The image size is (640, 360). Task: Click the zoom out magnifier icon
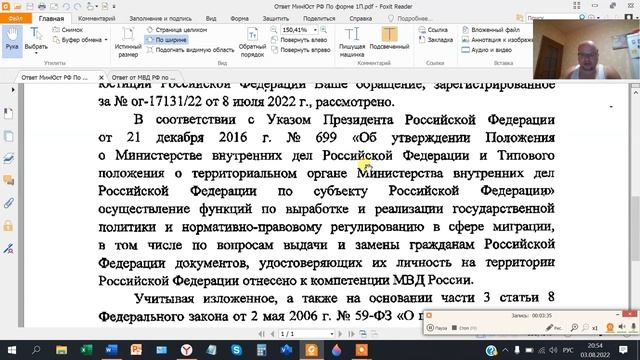(274, 30)
